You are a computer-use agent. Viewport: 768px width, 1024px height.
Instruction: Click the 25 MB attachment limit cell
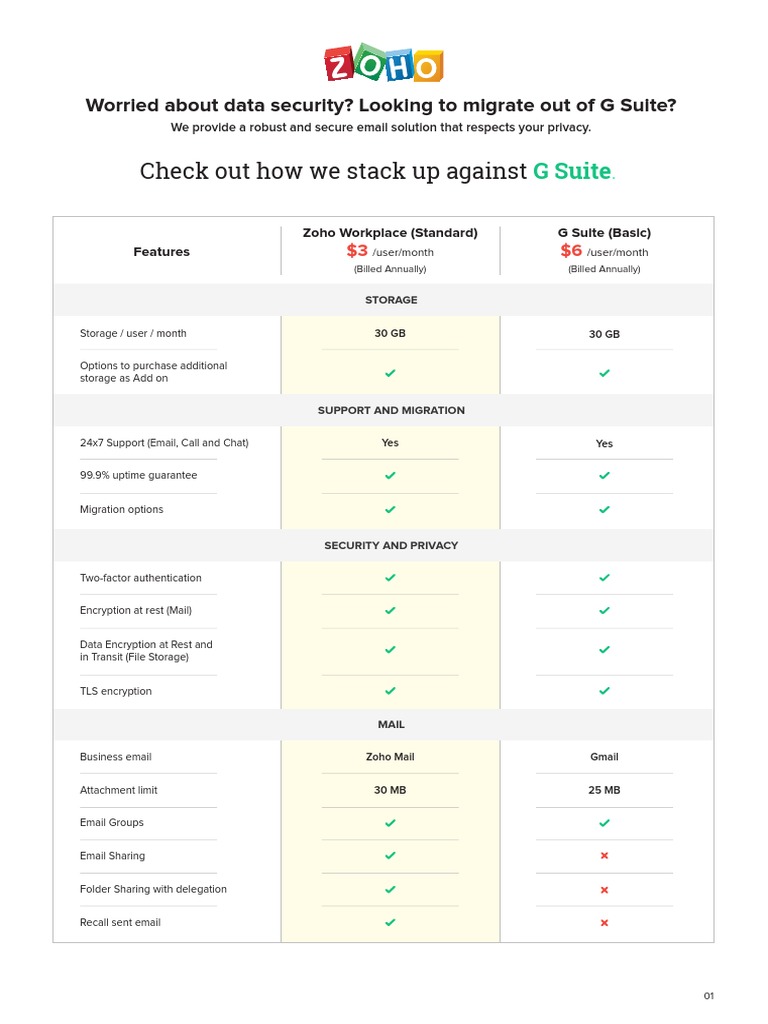click(604, 790)
